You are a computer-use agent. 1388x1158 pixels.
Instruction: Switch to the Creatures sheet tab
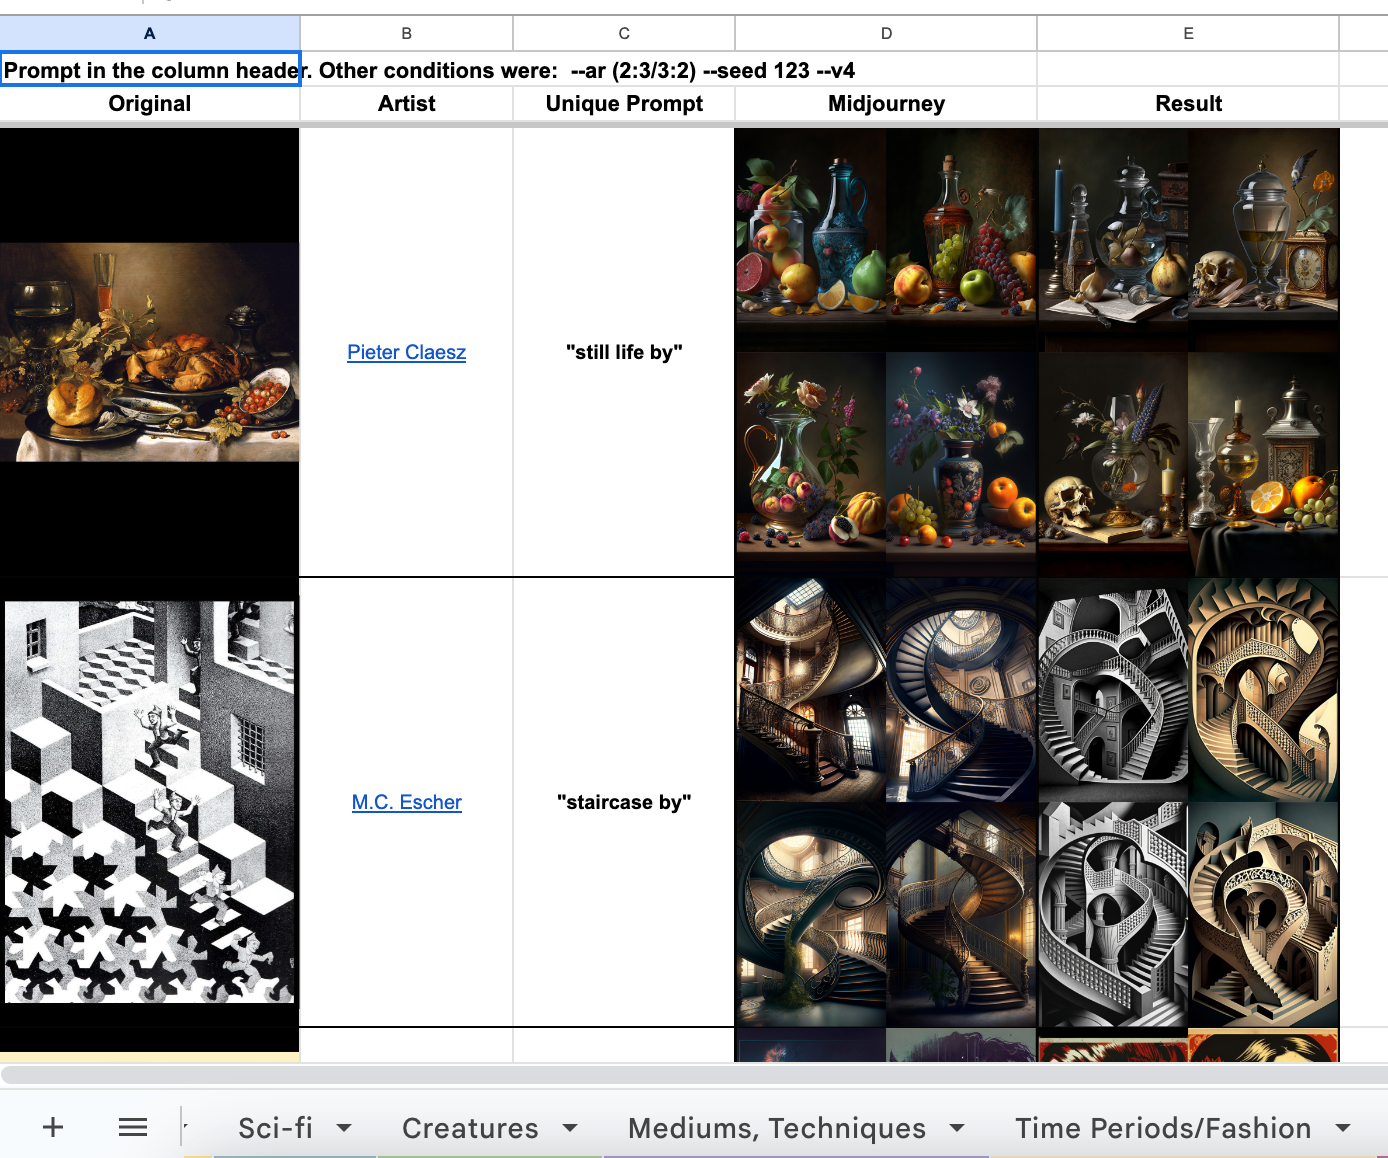[x=470, y=1128]
